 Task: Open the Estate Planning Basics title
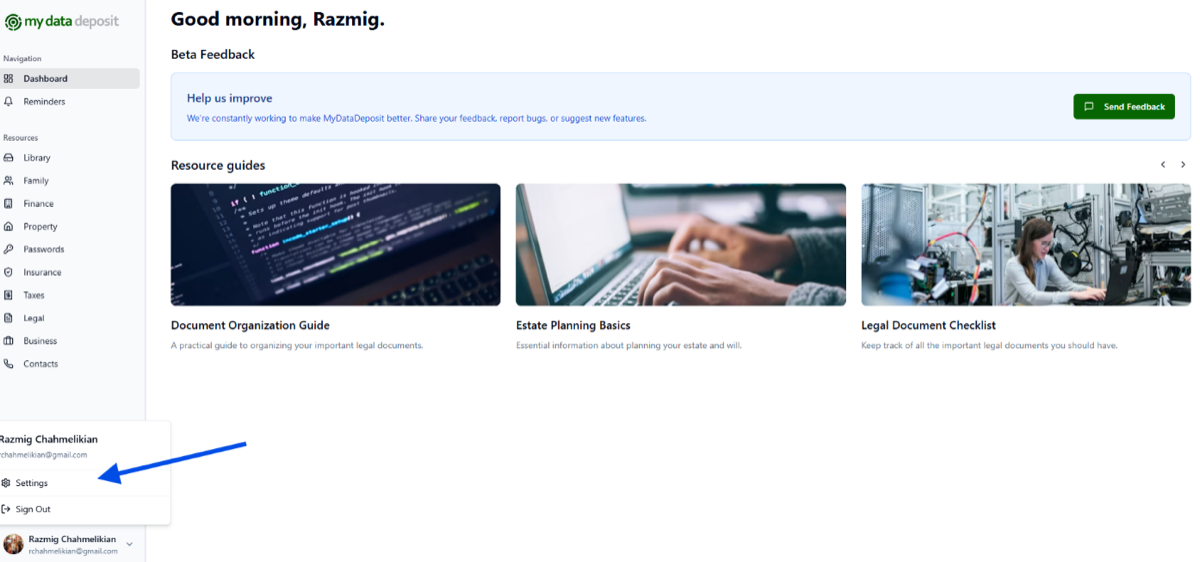coord(573,326)
